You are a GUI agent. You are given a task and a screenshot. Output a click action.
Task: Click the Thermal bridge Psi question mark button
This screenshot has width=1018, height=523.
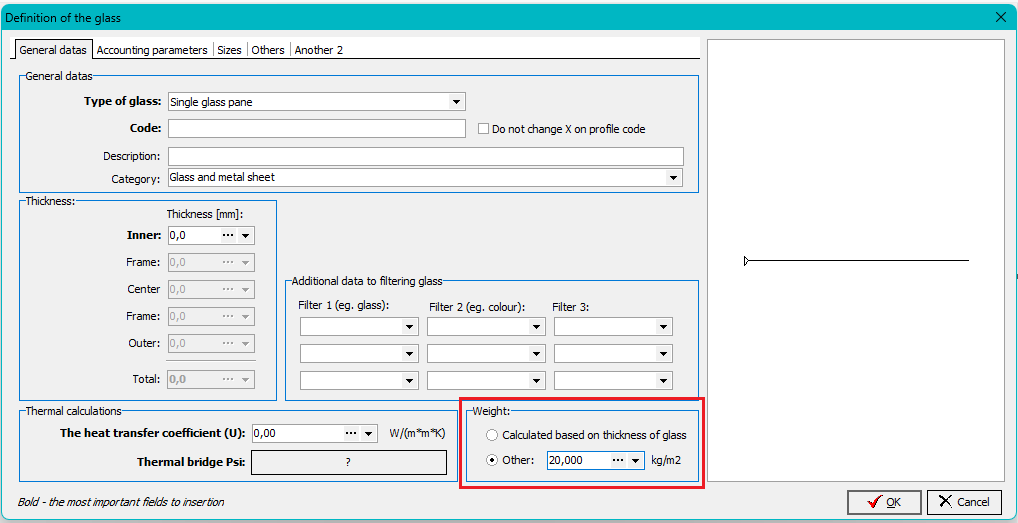click(x=348, y=463)
